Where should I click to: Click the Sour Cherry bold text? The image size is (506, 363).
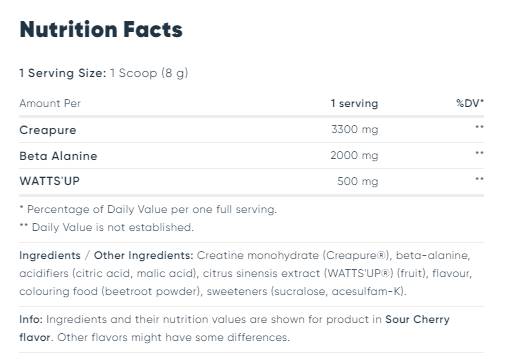click(x=417, y=319)
